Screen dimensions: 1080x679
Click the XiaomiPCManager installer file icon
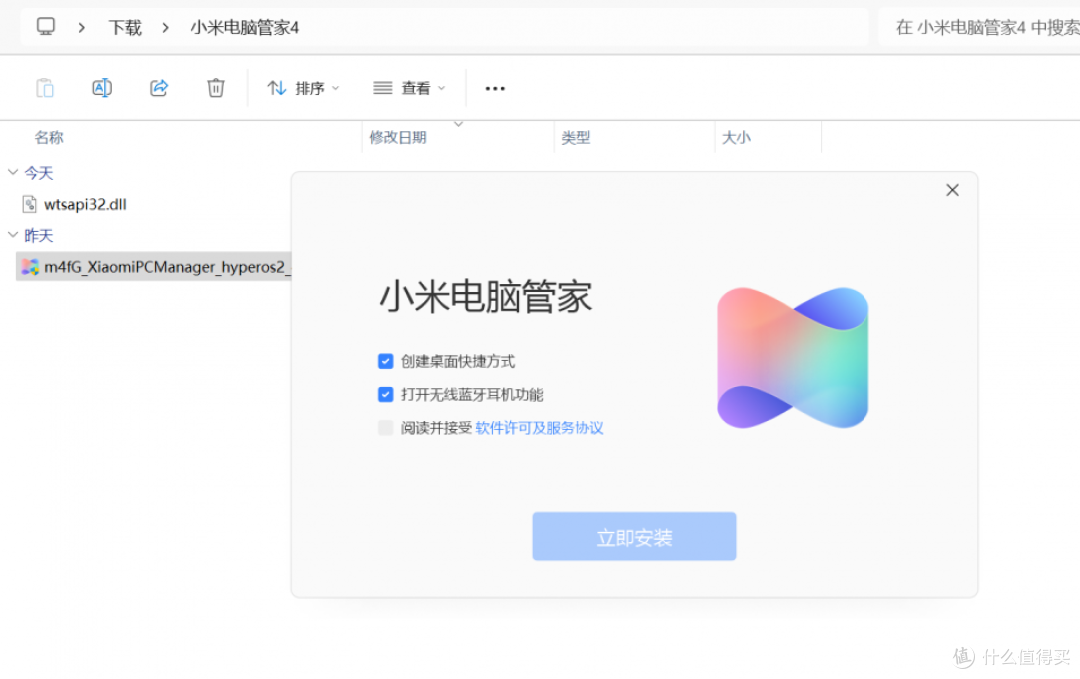30,267
